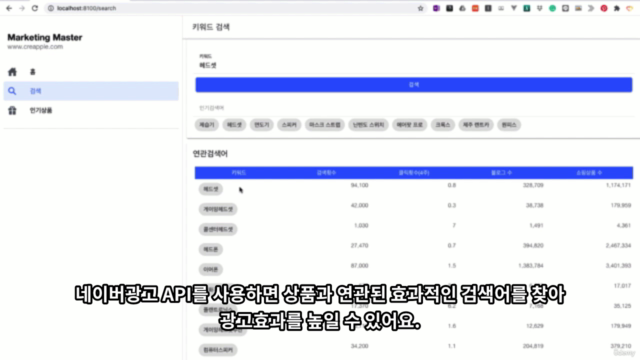Go back using the browser back arrow

tap(9, 8)
